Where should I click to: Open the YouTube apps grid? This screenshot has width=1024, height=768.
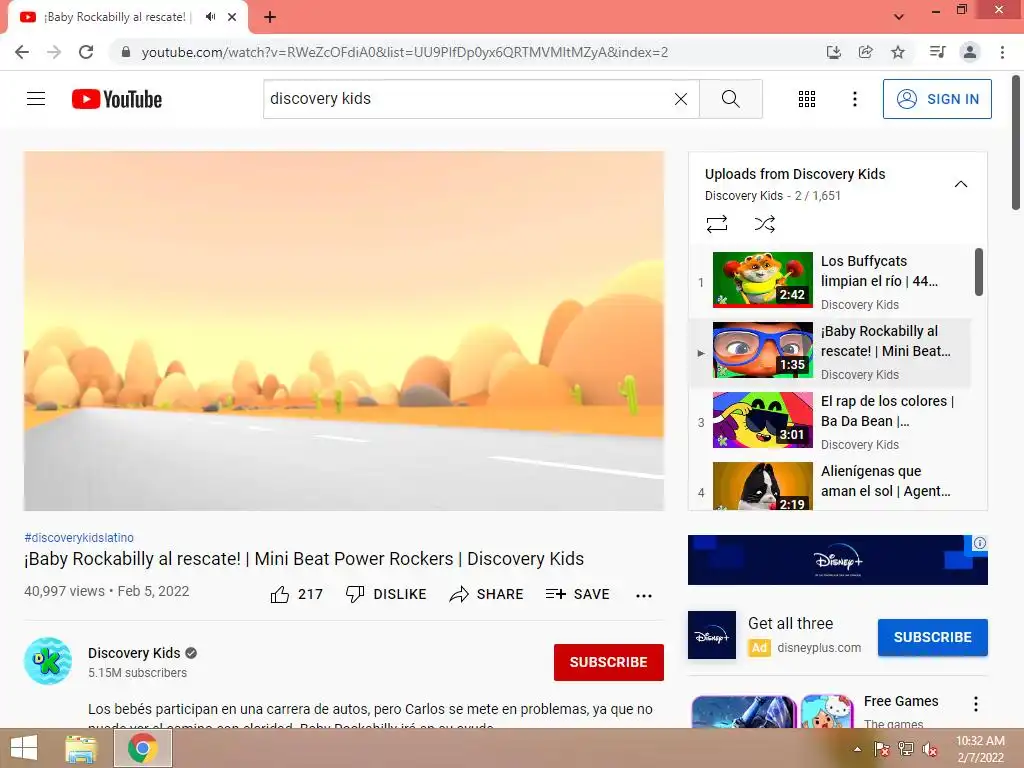coord(807,99)
